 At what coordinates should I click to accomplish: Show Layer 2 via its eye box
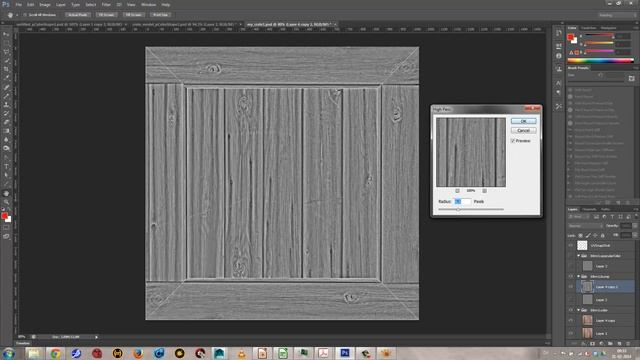[x=571, y=266]
